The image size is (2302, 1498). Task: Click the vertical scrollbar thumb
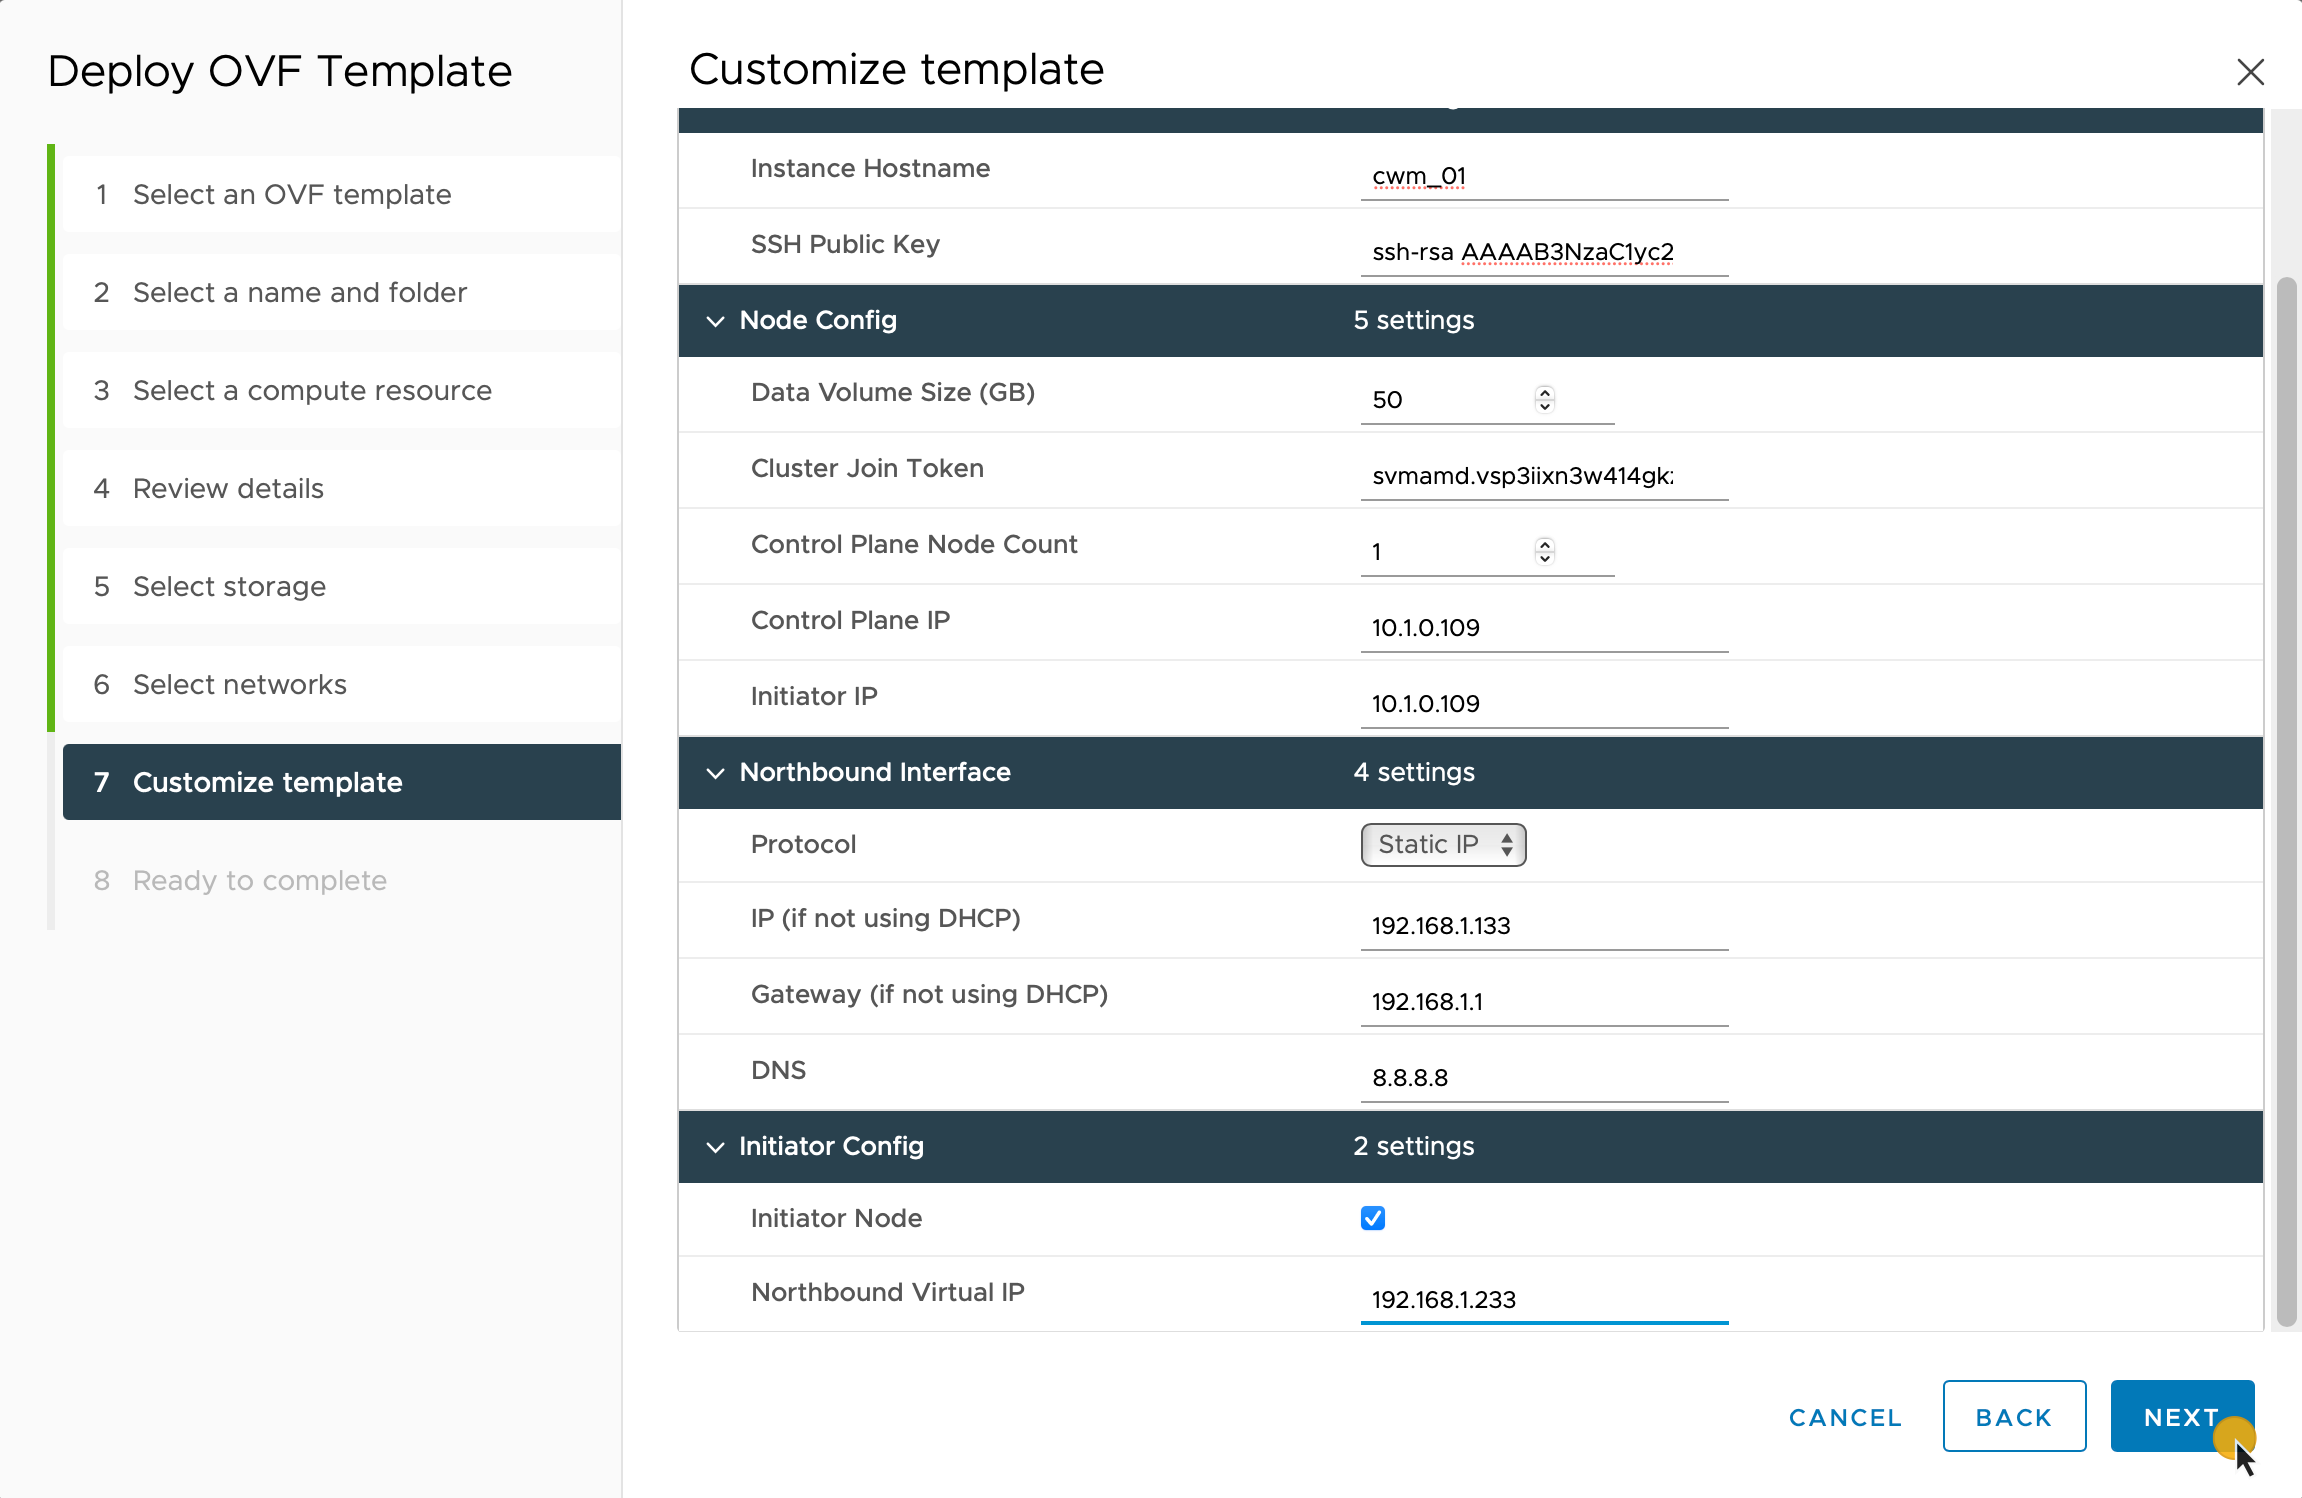point(2286,800)
